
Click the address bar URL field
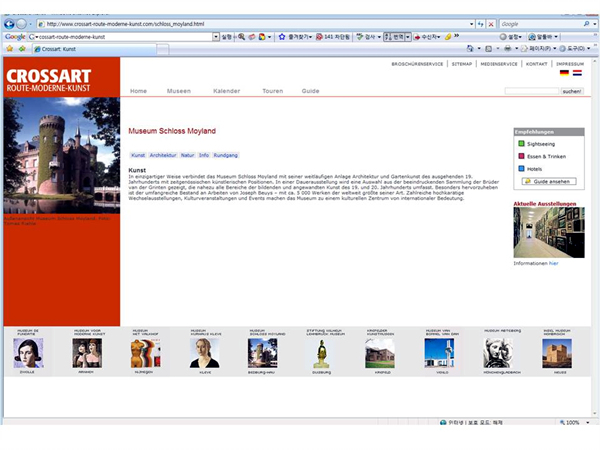(253, 24)
